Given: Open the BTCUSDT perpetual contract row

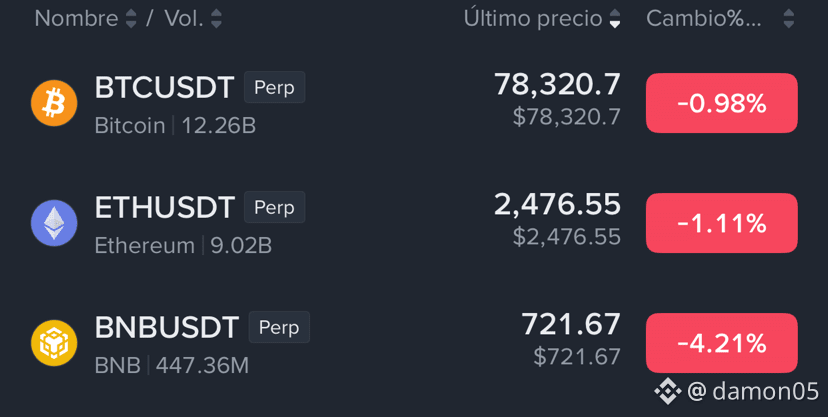Looking at the screenshot, I should [414, 103].
